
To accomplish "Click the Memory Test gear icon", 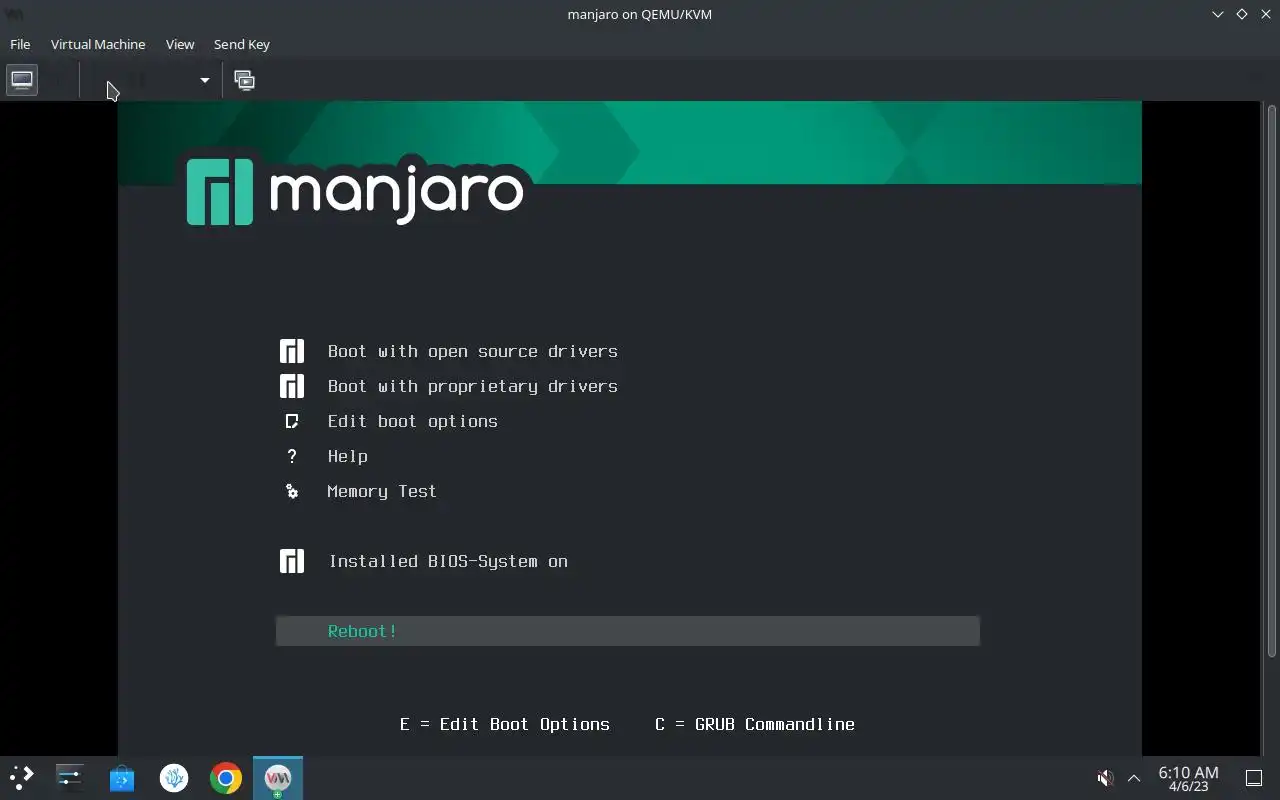I will click(x=292, y=491).
